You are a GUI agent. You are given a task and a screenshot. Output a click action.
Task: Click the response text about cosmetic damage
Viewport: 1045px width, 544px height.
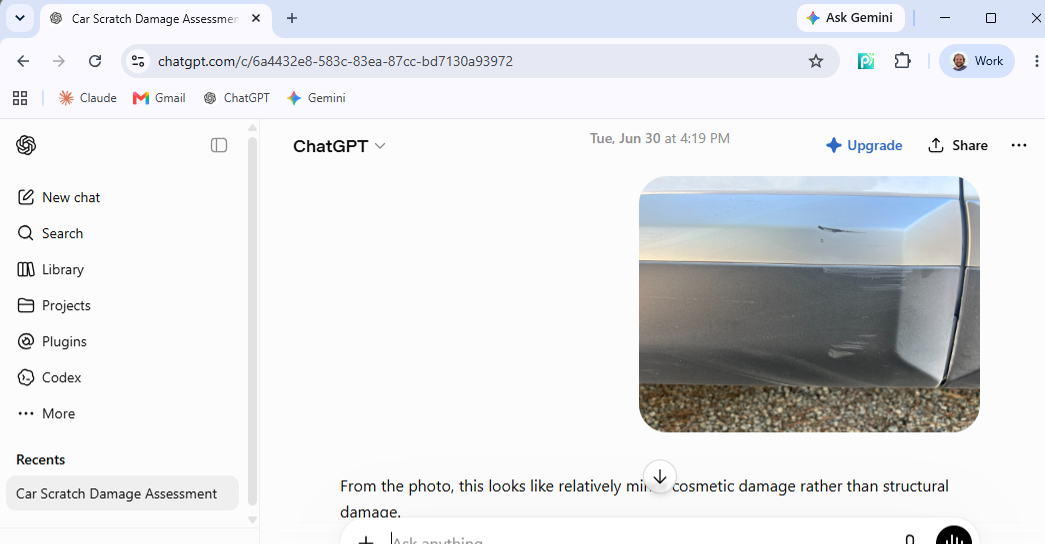pos(644,499)
